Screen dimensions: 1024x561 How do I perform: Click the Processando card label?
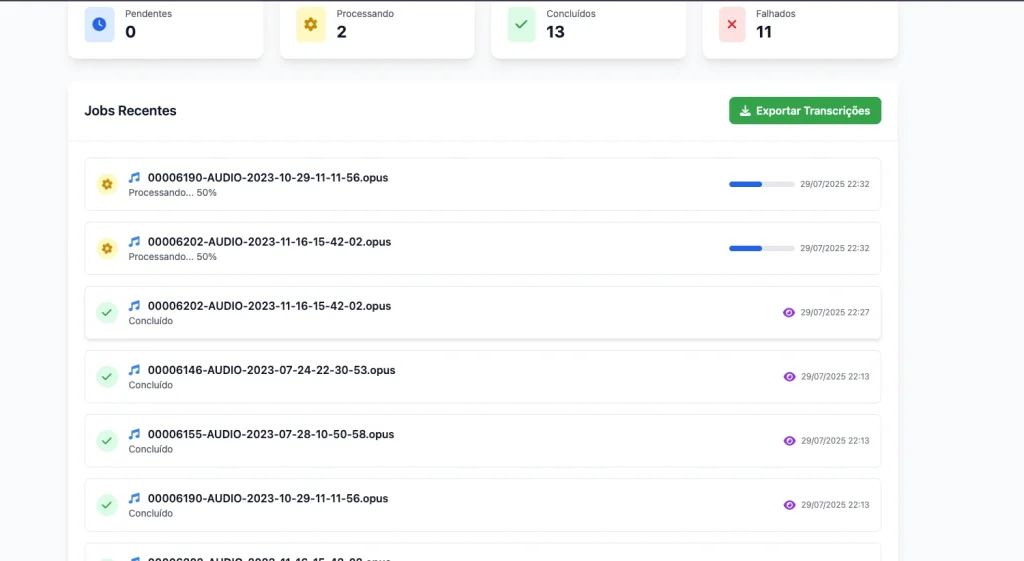click(x=365, y=14)
